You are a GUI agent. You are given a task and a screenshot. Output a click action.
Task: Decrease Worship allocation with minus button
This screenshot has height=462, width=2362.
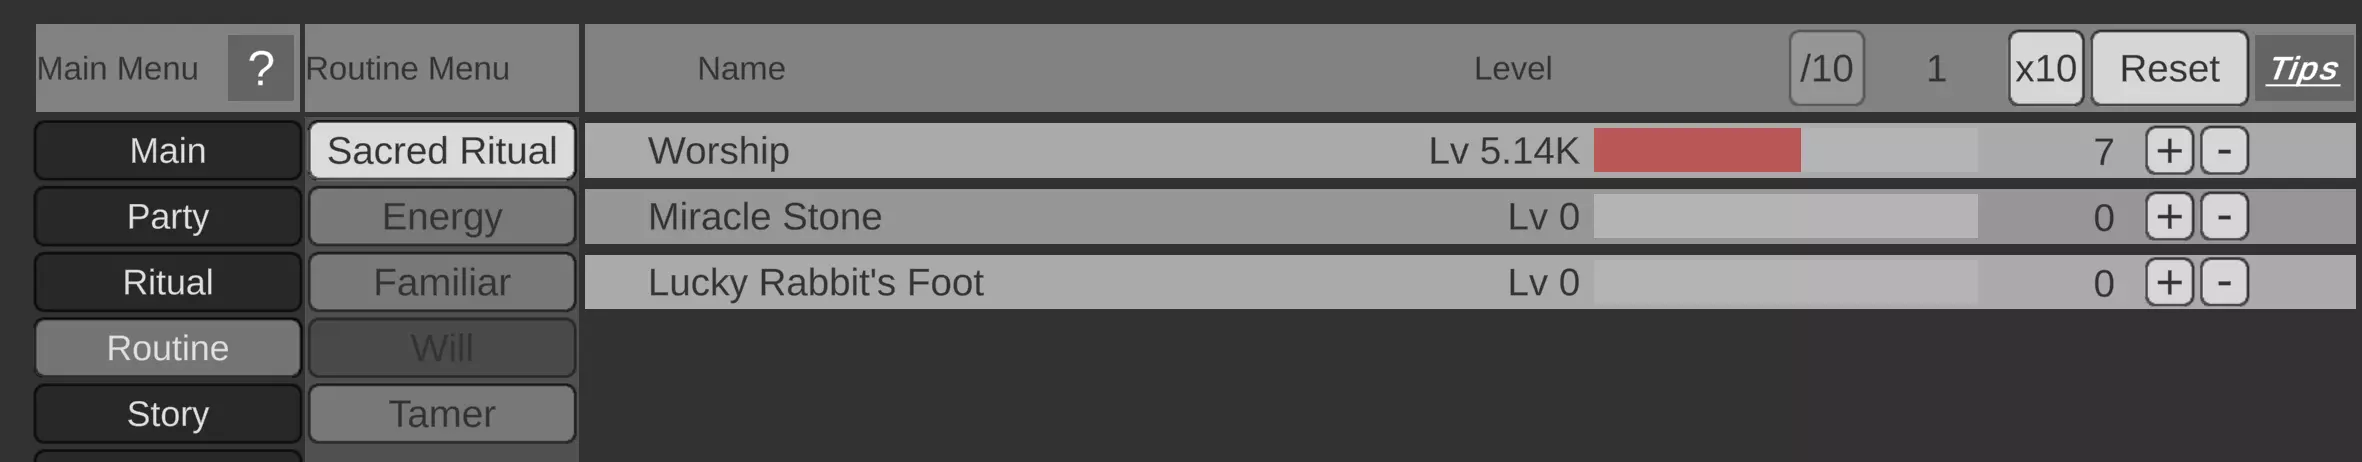[2224, 151]
